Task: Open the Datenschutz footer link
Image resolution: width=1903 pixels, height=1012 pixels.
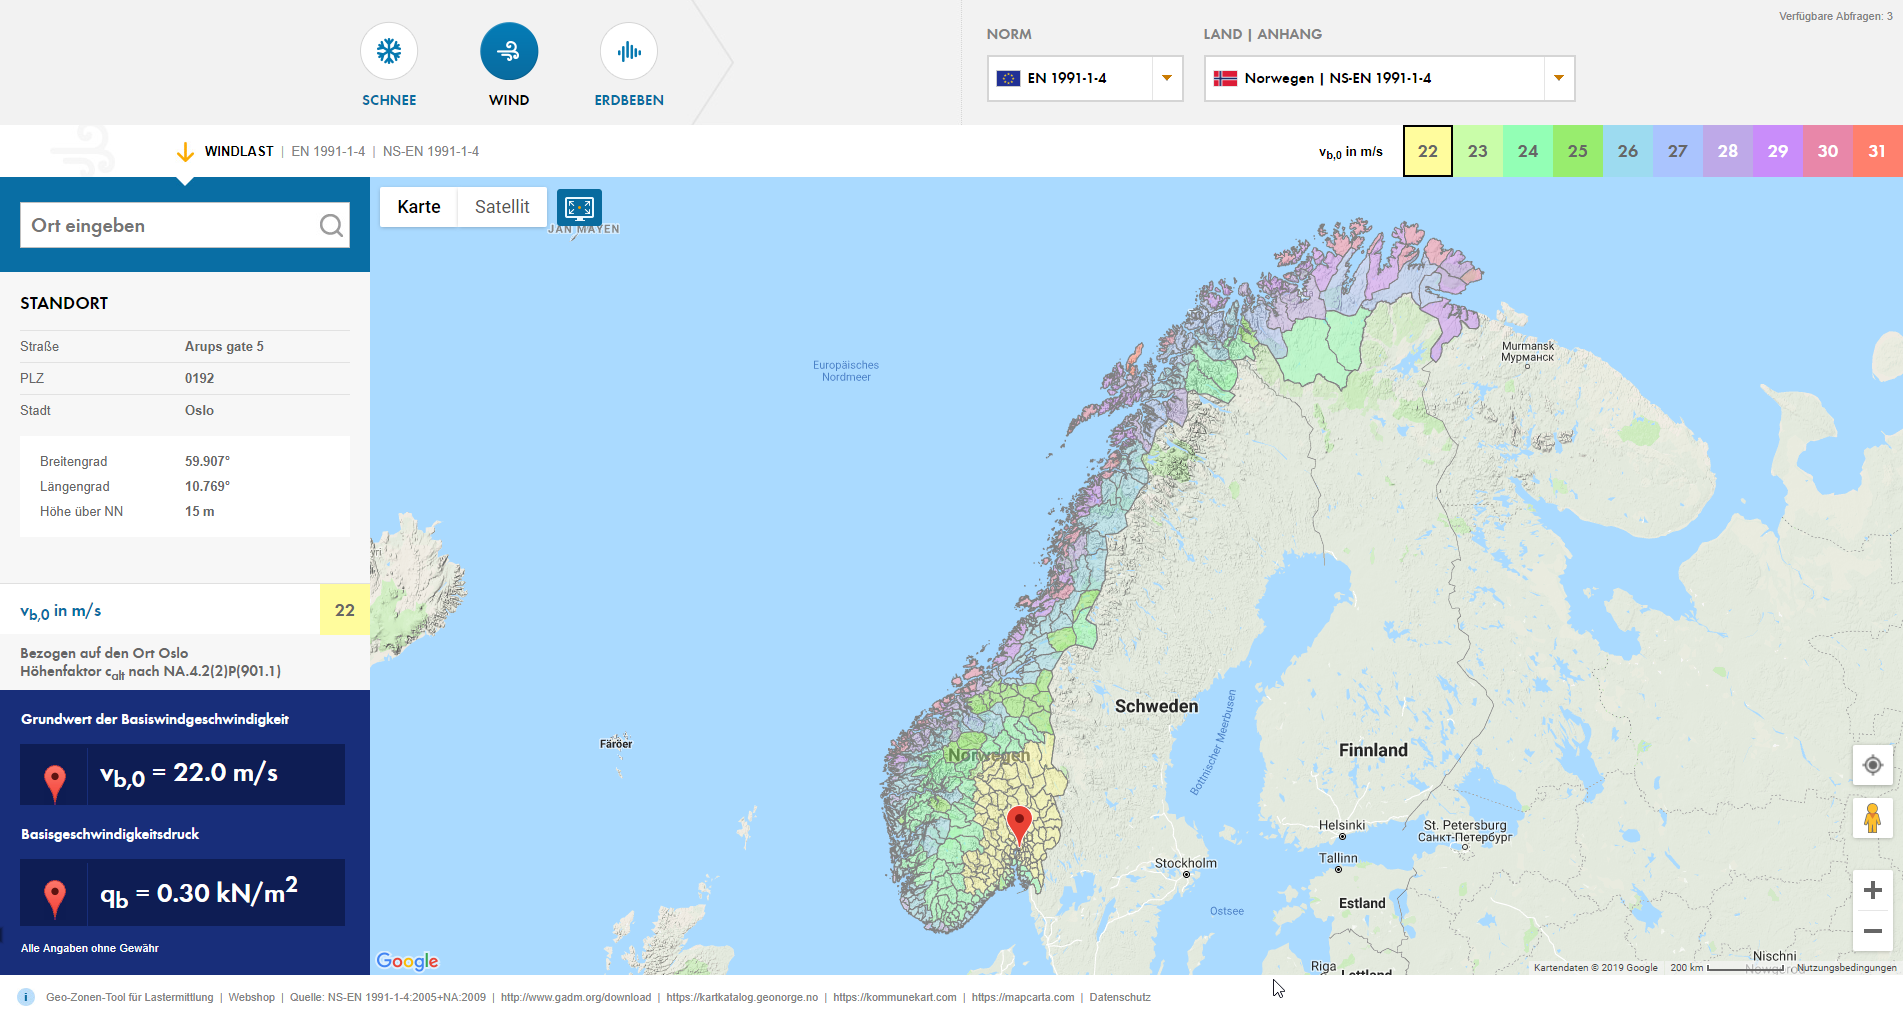Action: [x=1120, y=997]
